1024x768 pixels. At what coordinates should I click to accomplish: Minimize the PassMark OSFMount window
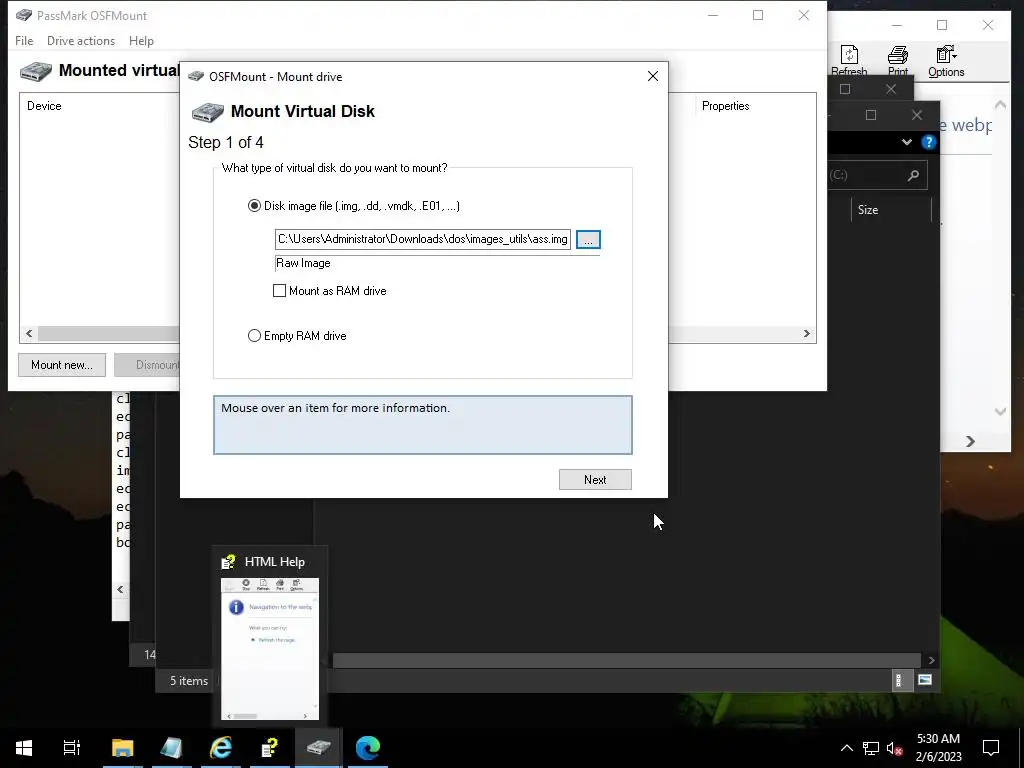[712, 15]
